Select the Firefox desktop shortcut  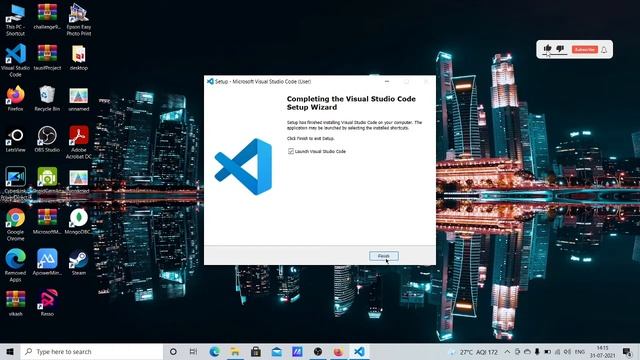click(16, 98)
